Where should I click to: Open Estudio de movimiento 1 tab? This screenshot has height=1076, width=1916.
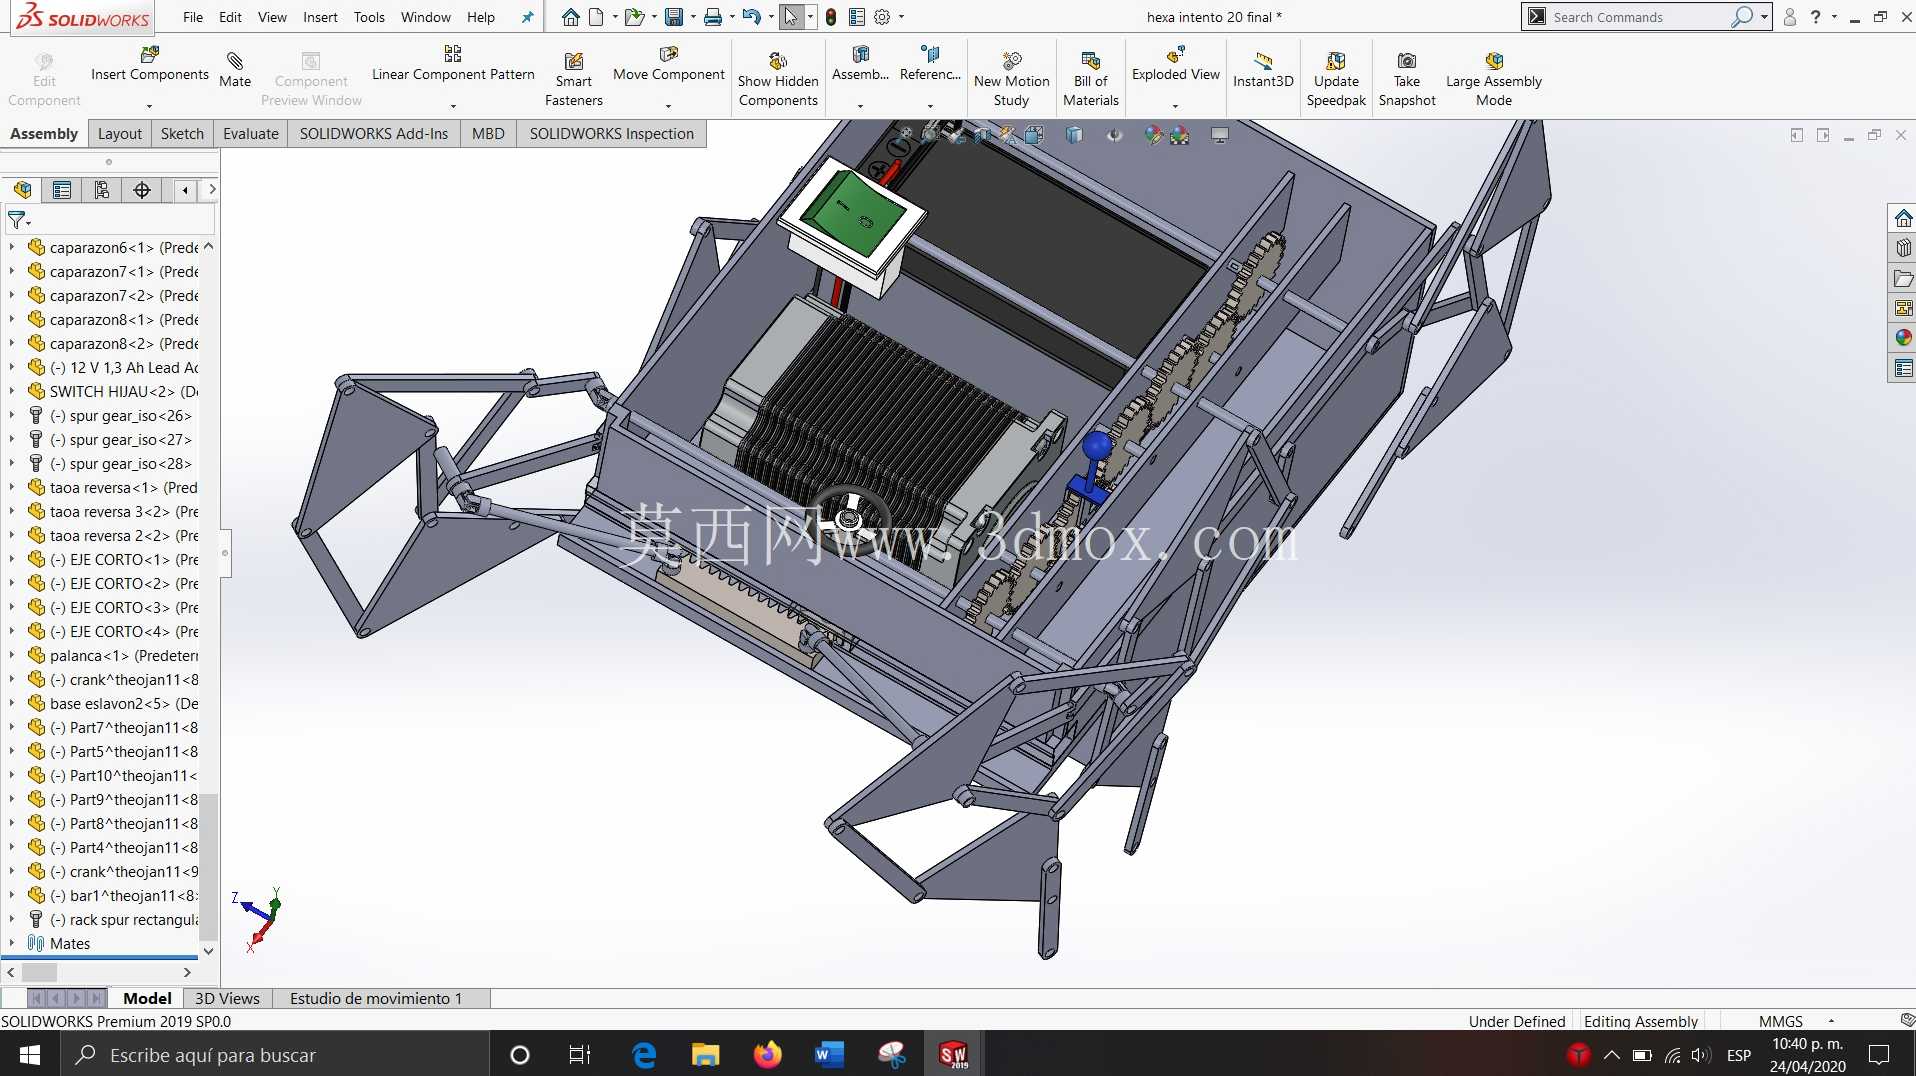click(376, 998)
